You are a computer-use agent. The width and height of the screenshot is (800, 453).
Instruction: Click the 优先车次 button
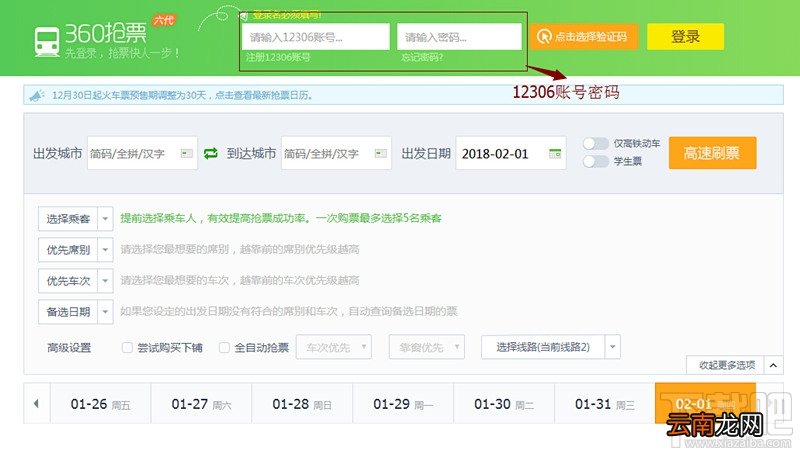(x=68, y=281)
